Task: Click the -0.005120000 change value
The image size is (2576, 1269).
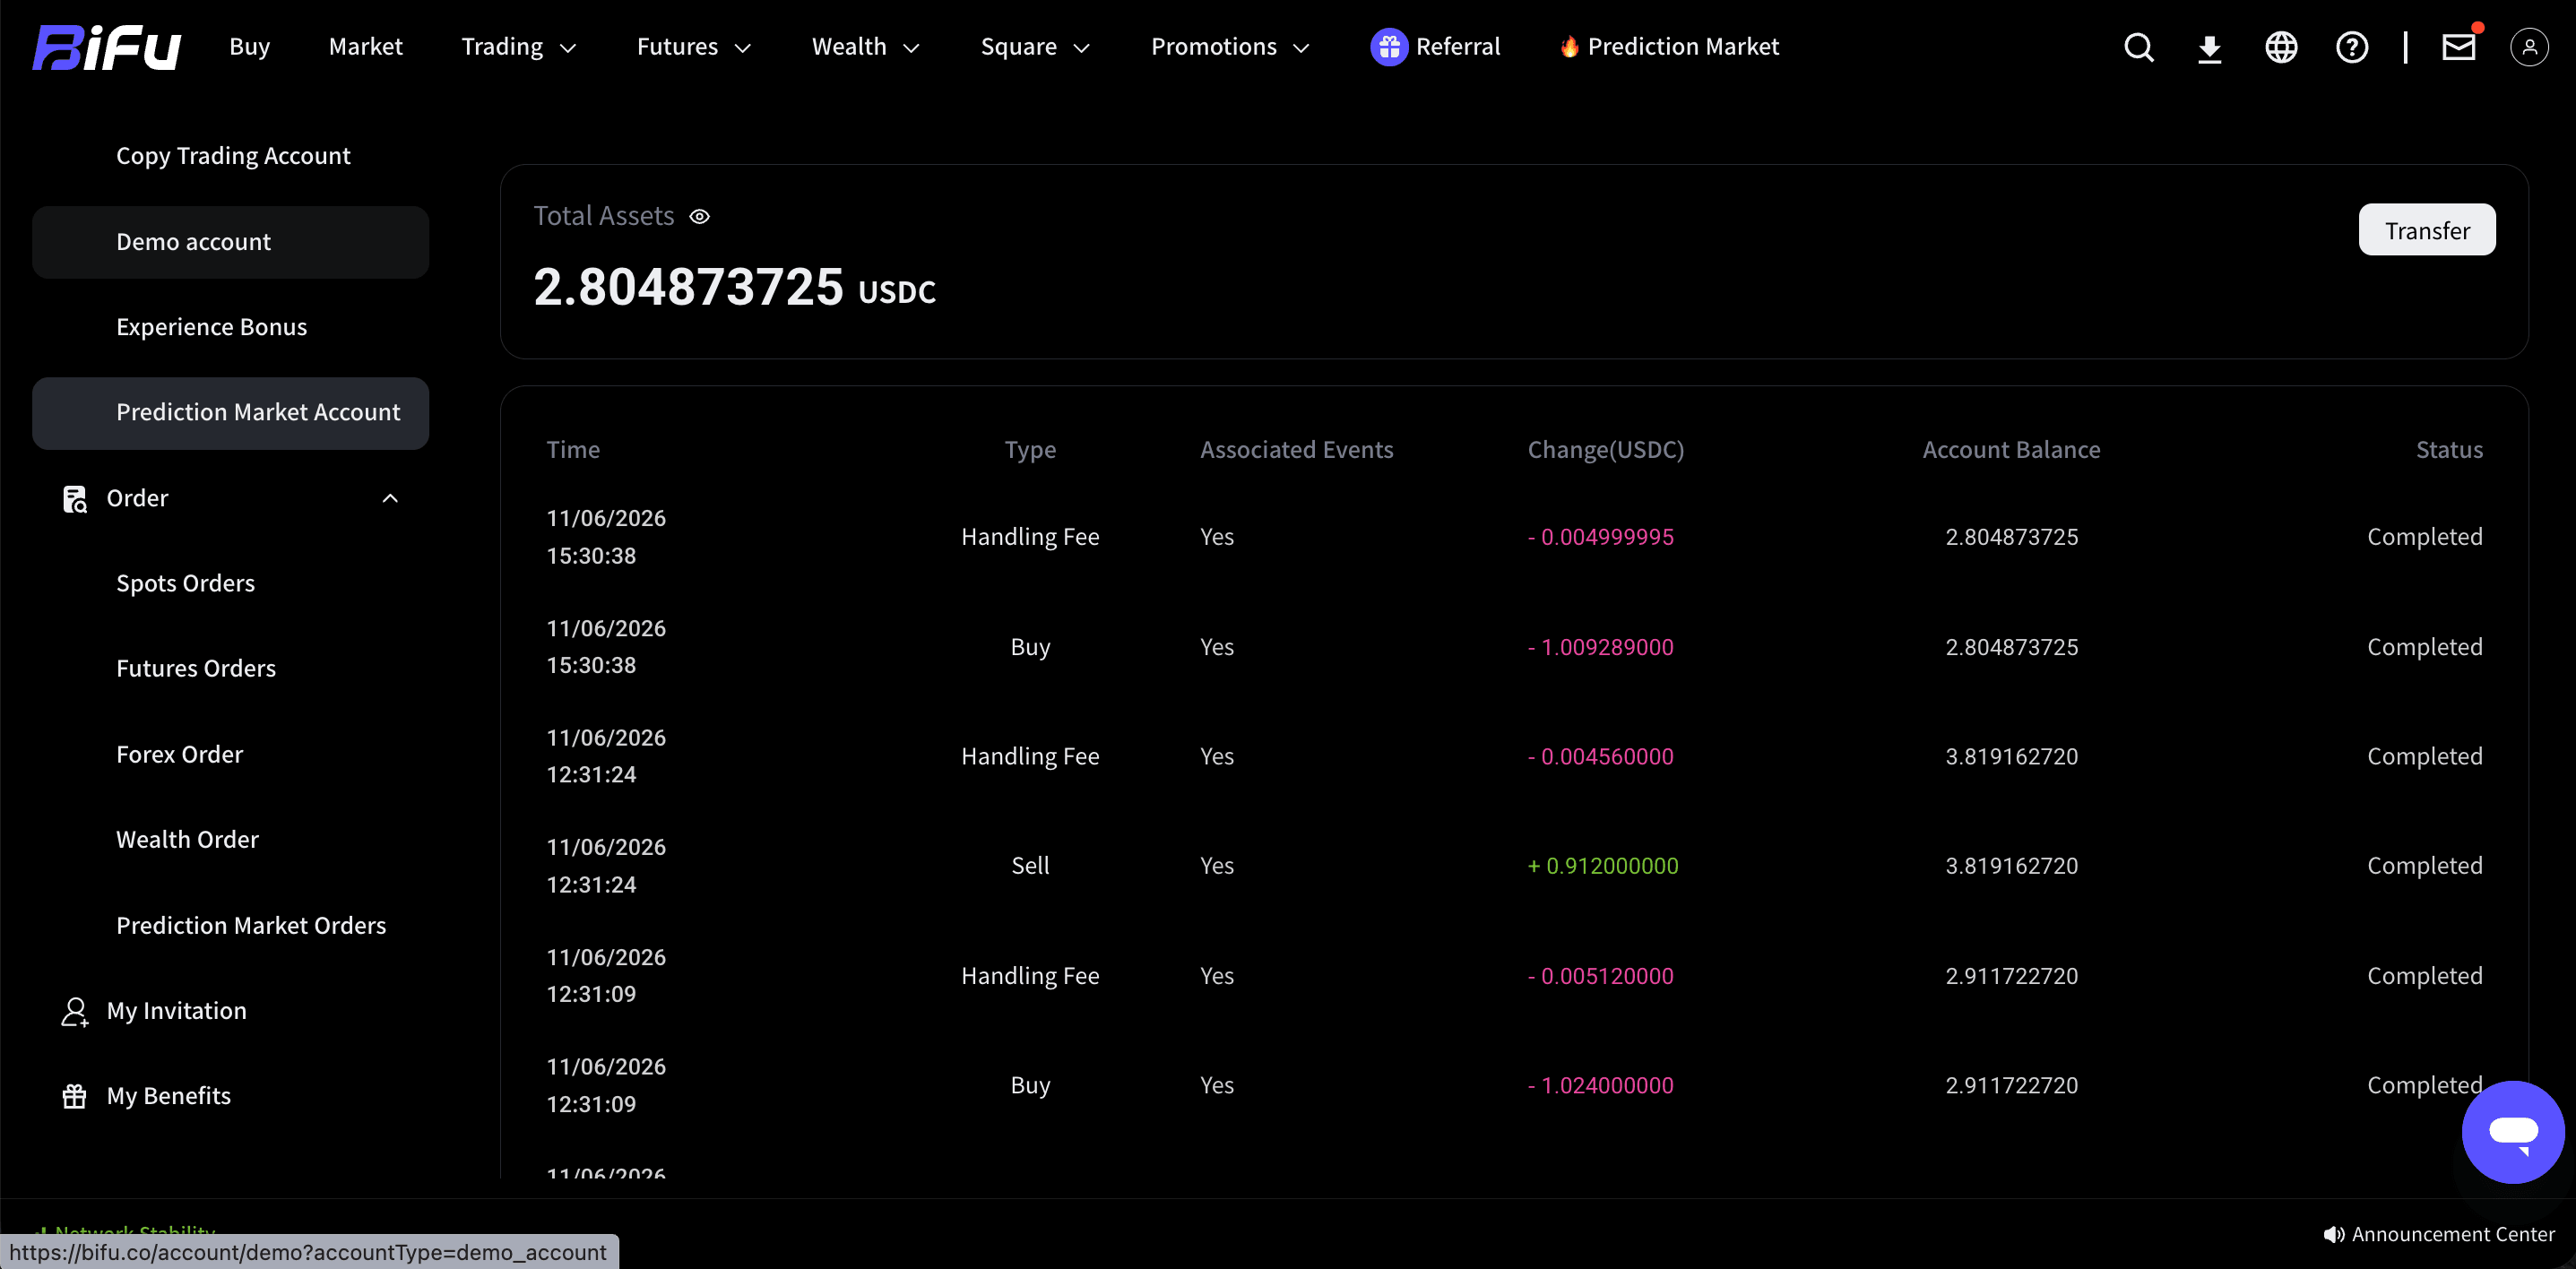Action: [1600, 976]
